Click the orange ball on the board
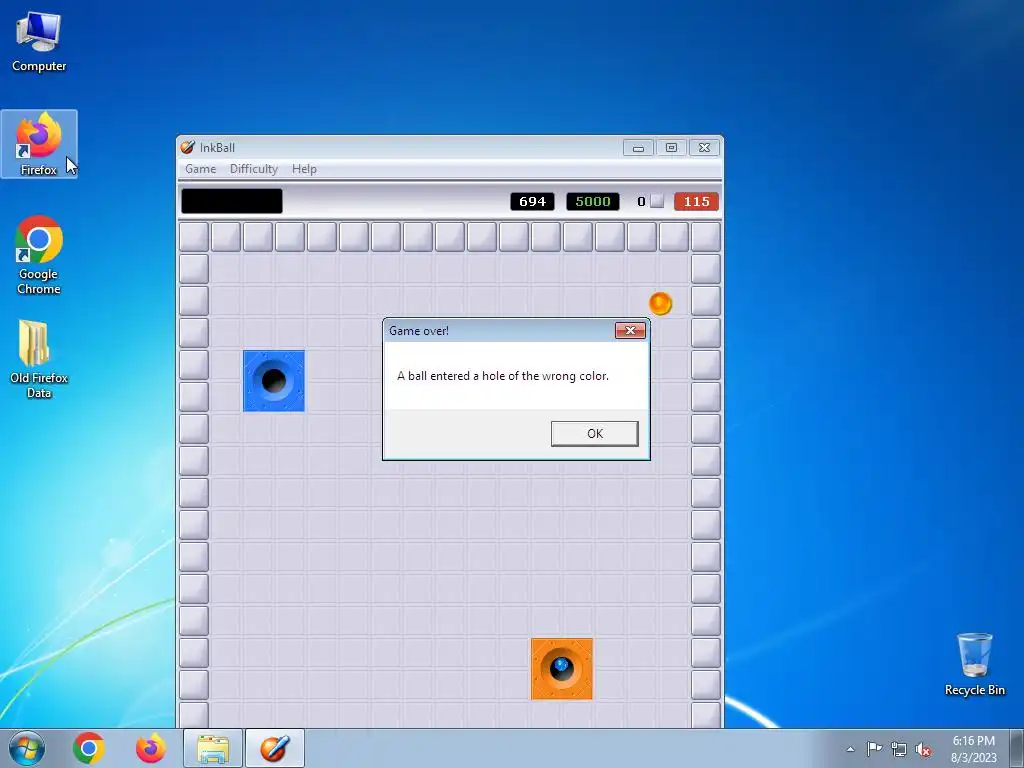 coord(660,304)
